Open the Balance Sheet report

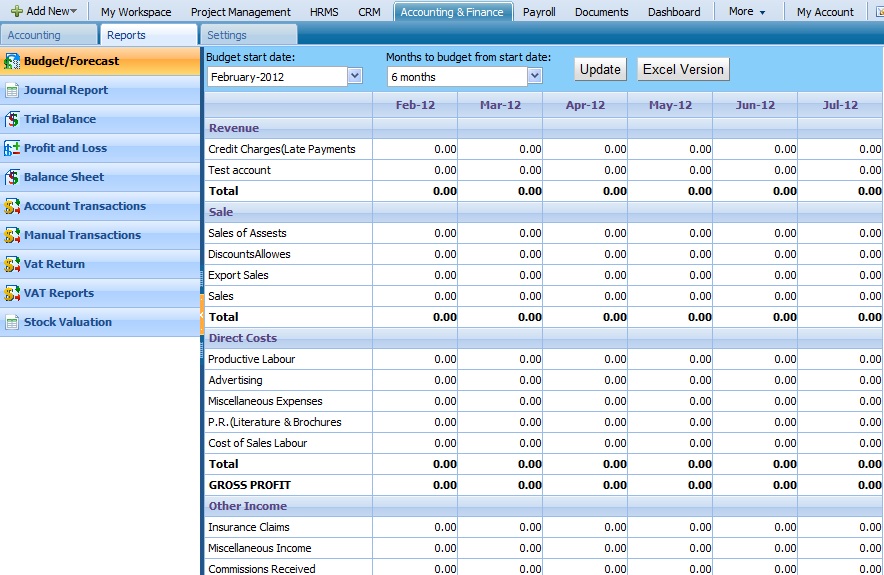coord(64,177)
